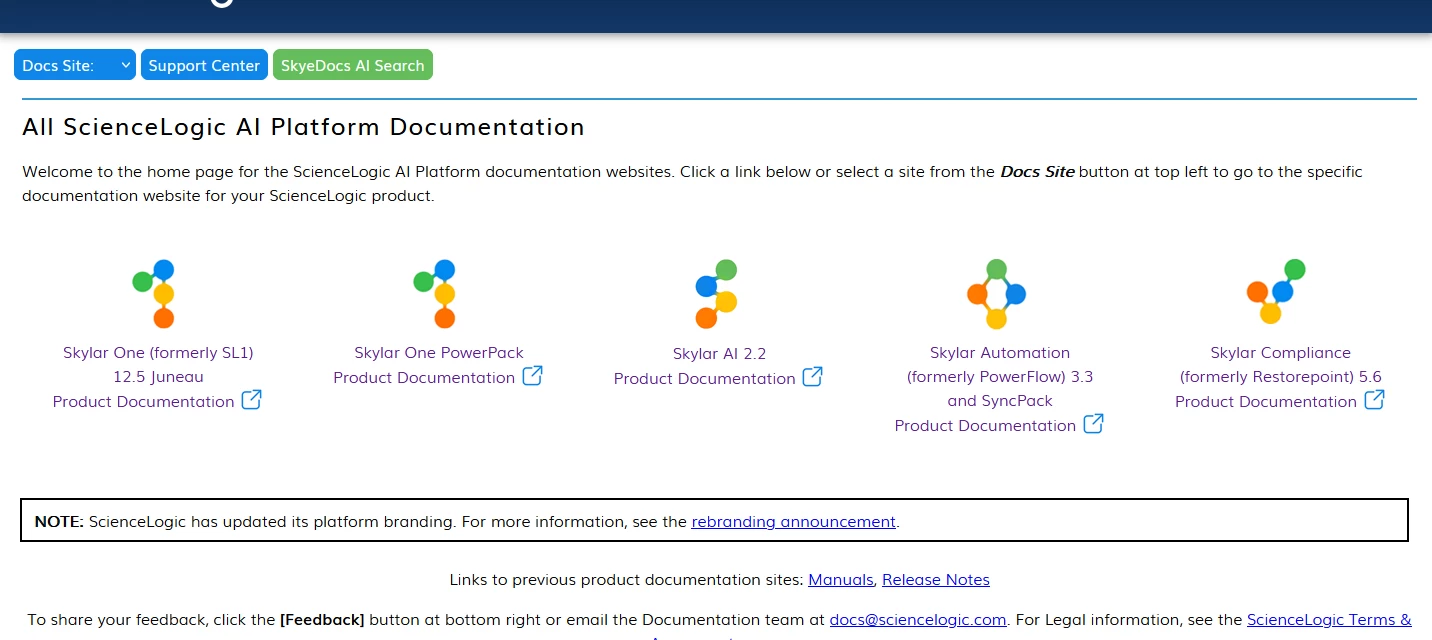Open the ScienceLogic Terms & legal link
The height and width of the screenshot is (640, 1432).
click(x=1329, y=619)
